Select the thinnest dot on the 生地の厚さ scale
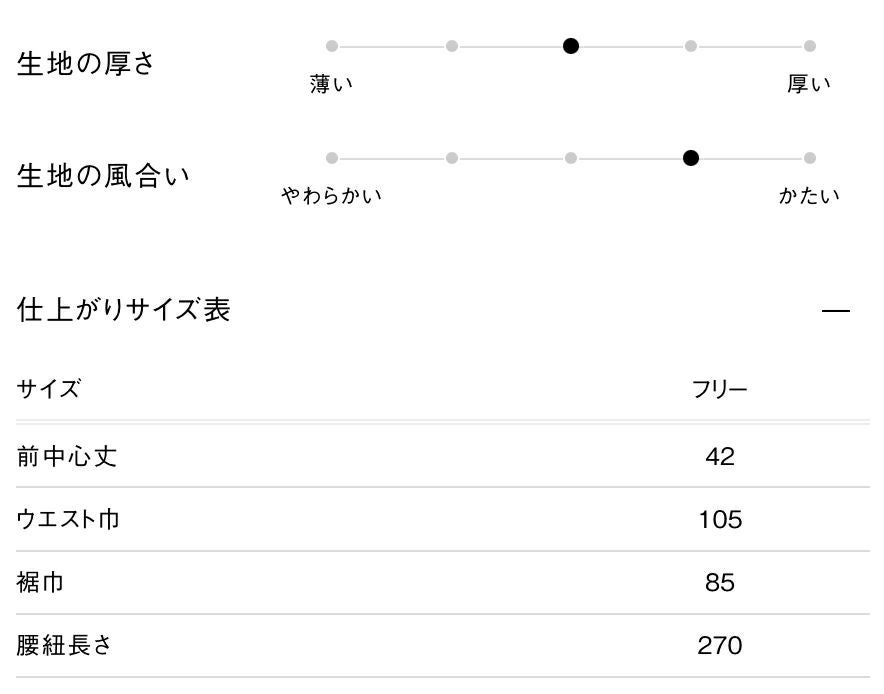This screenshot has height=694, width=884. 332,46
